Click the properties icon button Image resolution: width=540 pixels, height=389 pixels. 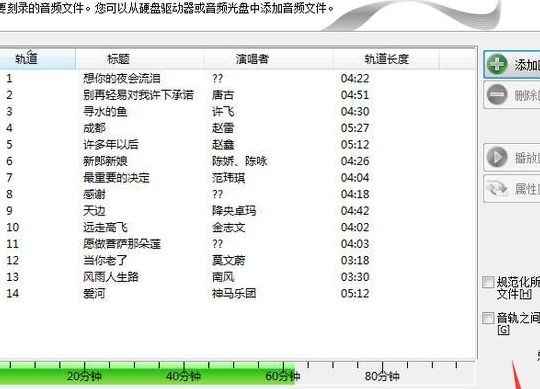[497, 188]
